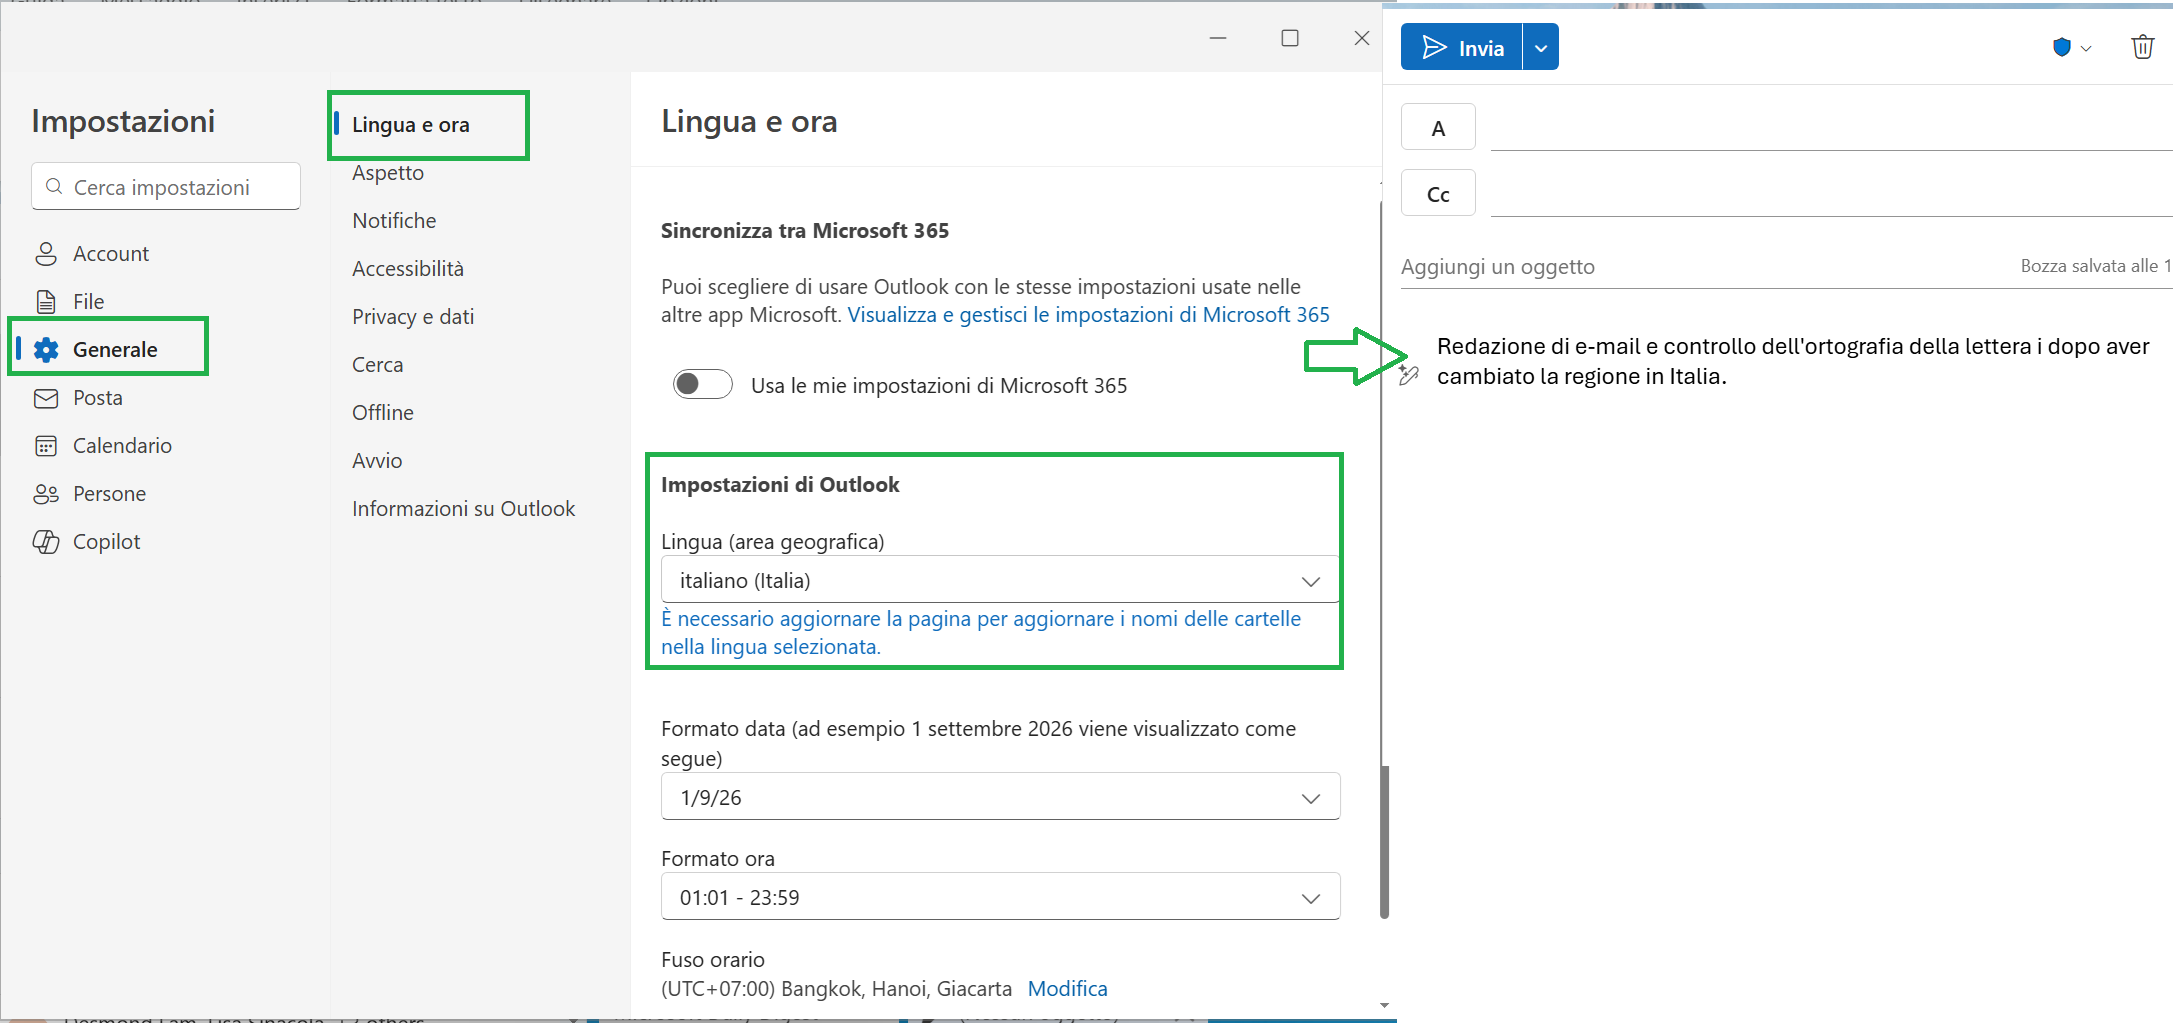Maximize the Impostazioni window
The width and height of the screenshot is (2173, 1023).
point(1290,38)
